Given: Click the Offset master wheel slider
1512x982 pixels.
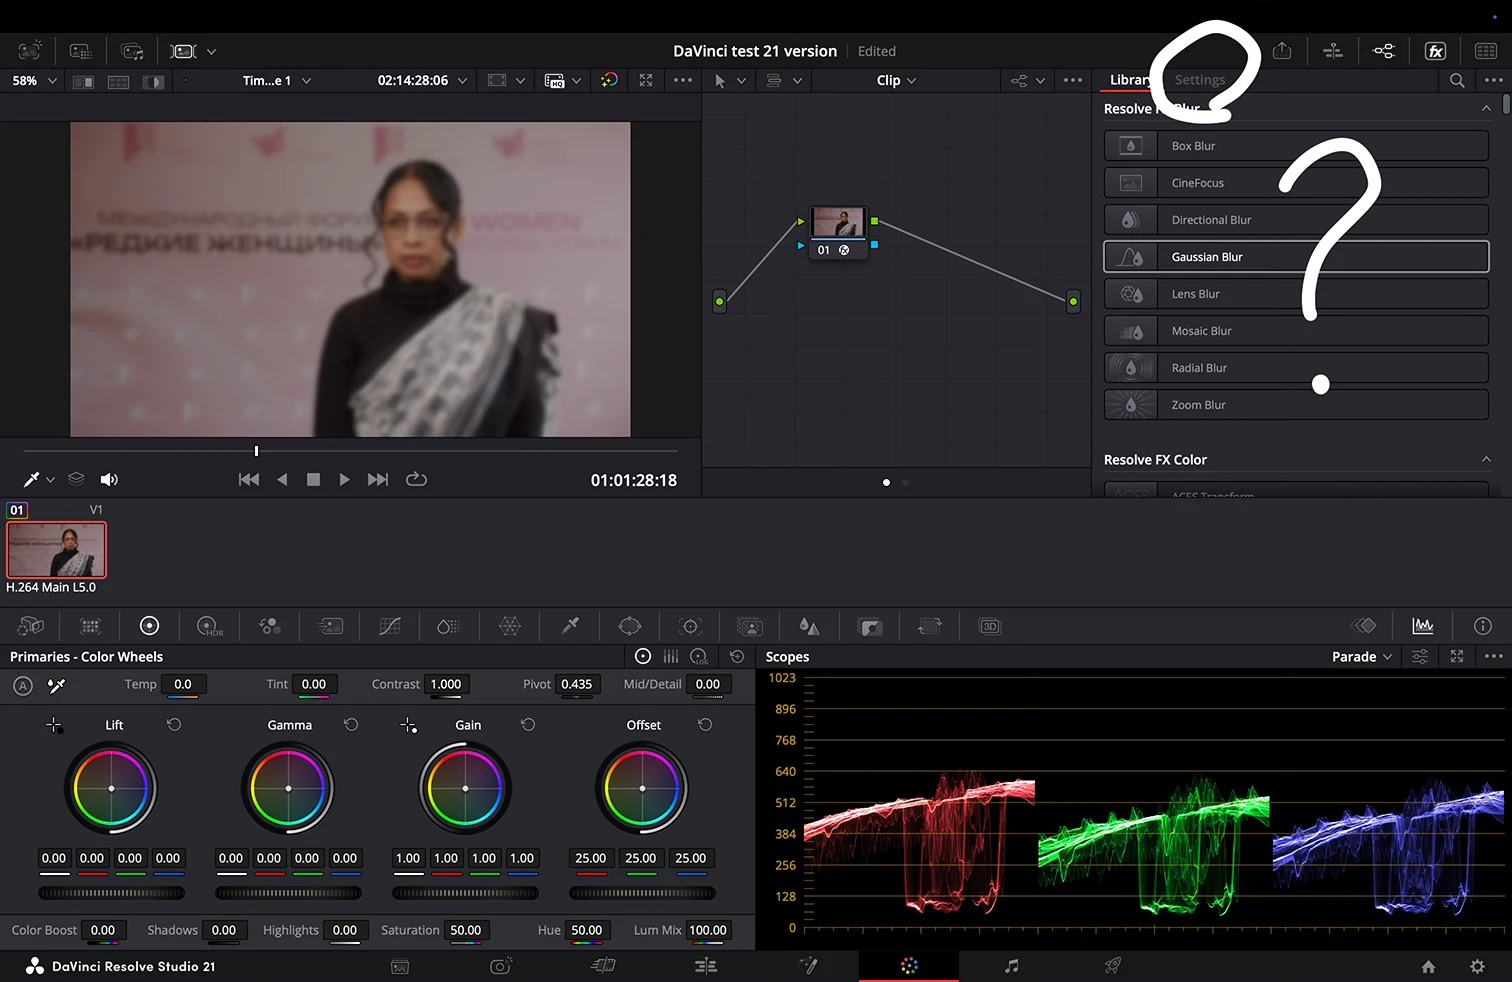Looking at the screenshot, I should [642, 893].
